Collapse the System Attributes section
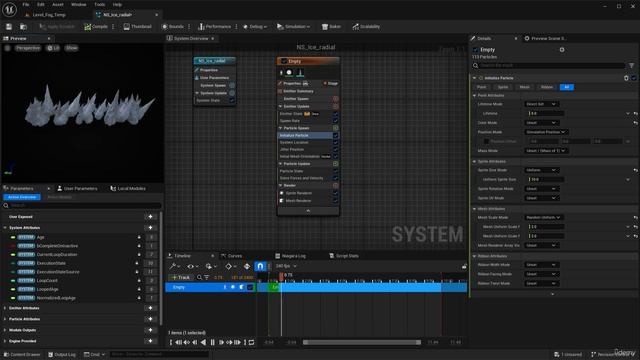 point(5,228)
